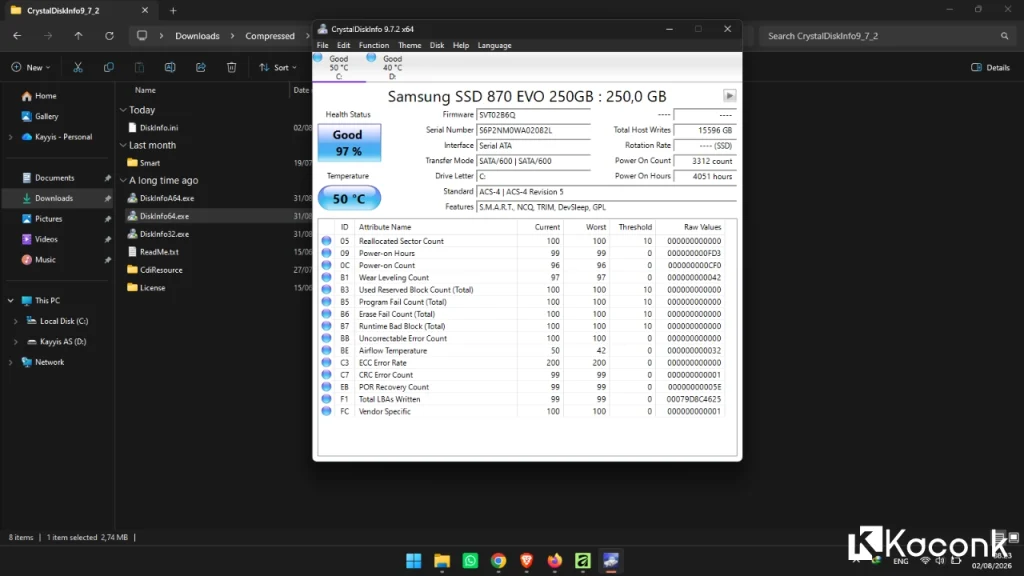
Task: Click the Total Host Writes value
Action: coord(705,130)
